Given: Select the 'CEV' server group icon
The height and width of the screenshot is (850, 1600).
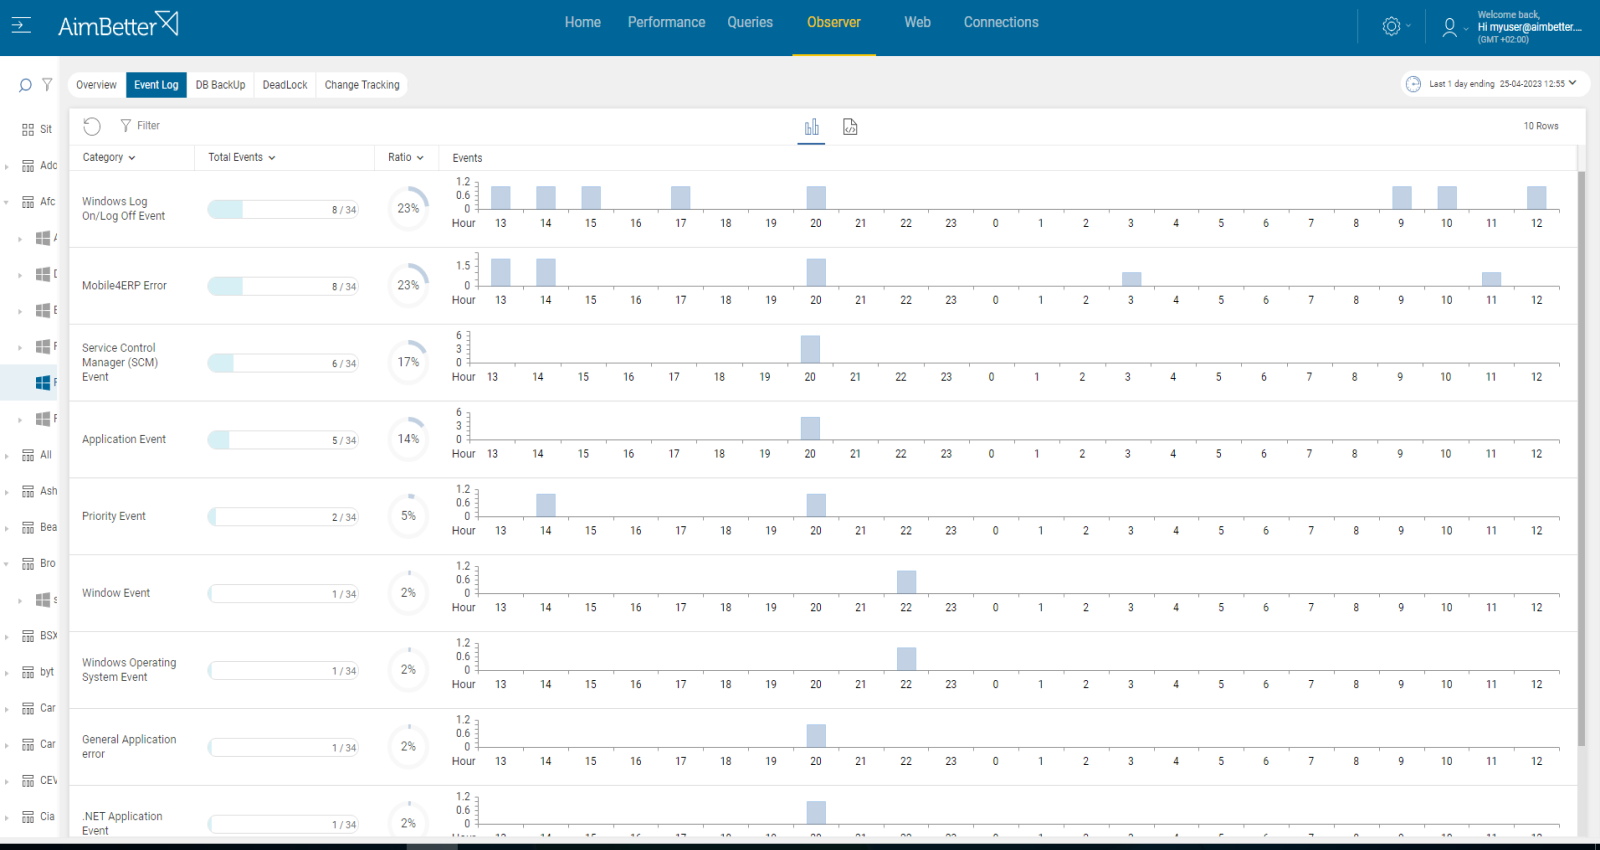Looking at the screenshot, I should click(x=28, y=781).
